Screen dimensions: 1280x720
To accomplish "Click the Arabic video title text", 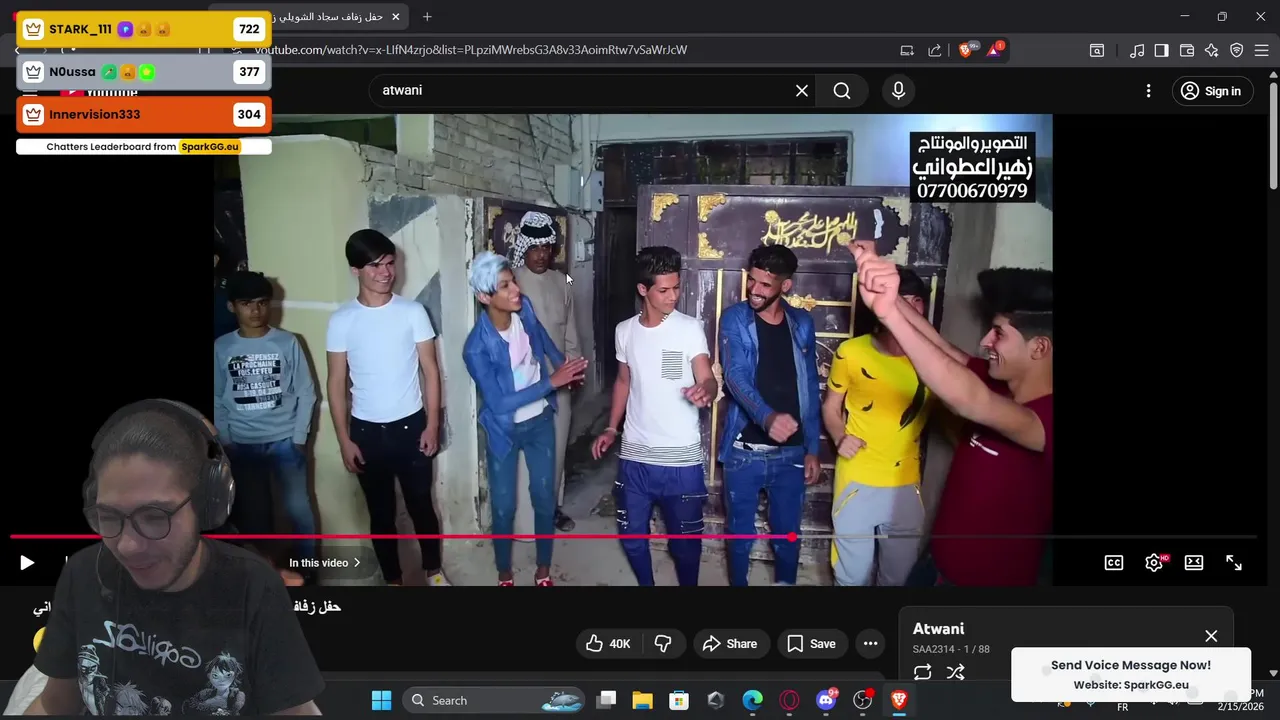I will [x=318, y=607].
